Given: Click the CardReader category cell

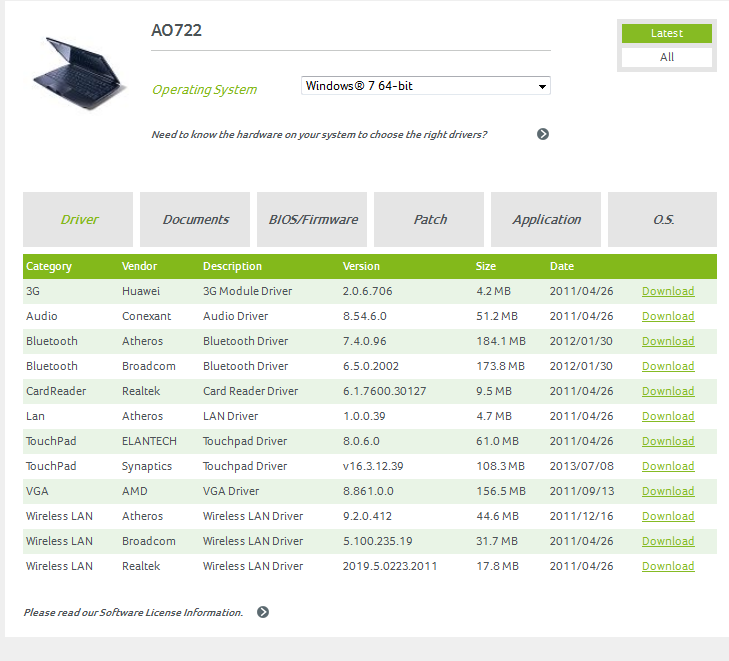Looking at the screenshot, I should click(56, 391).
